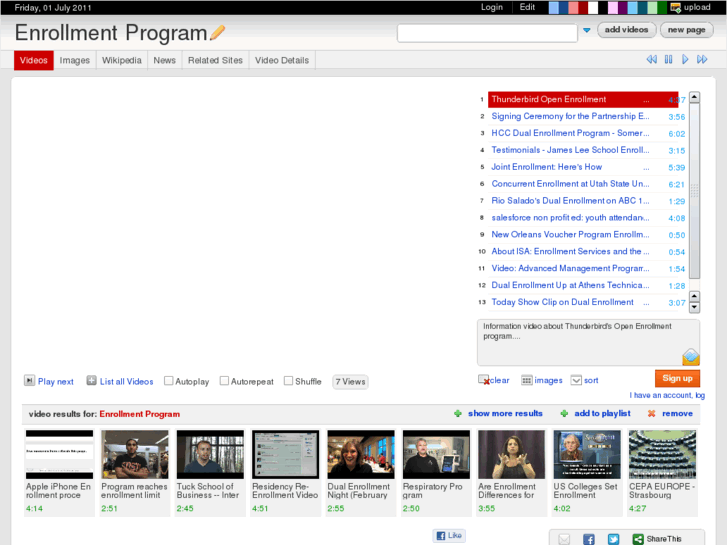Check the Shuffle option

[288, 381]
